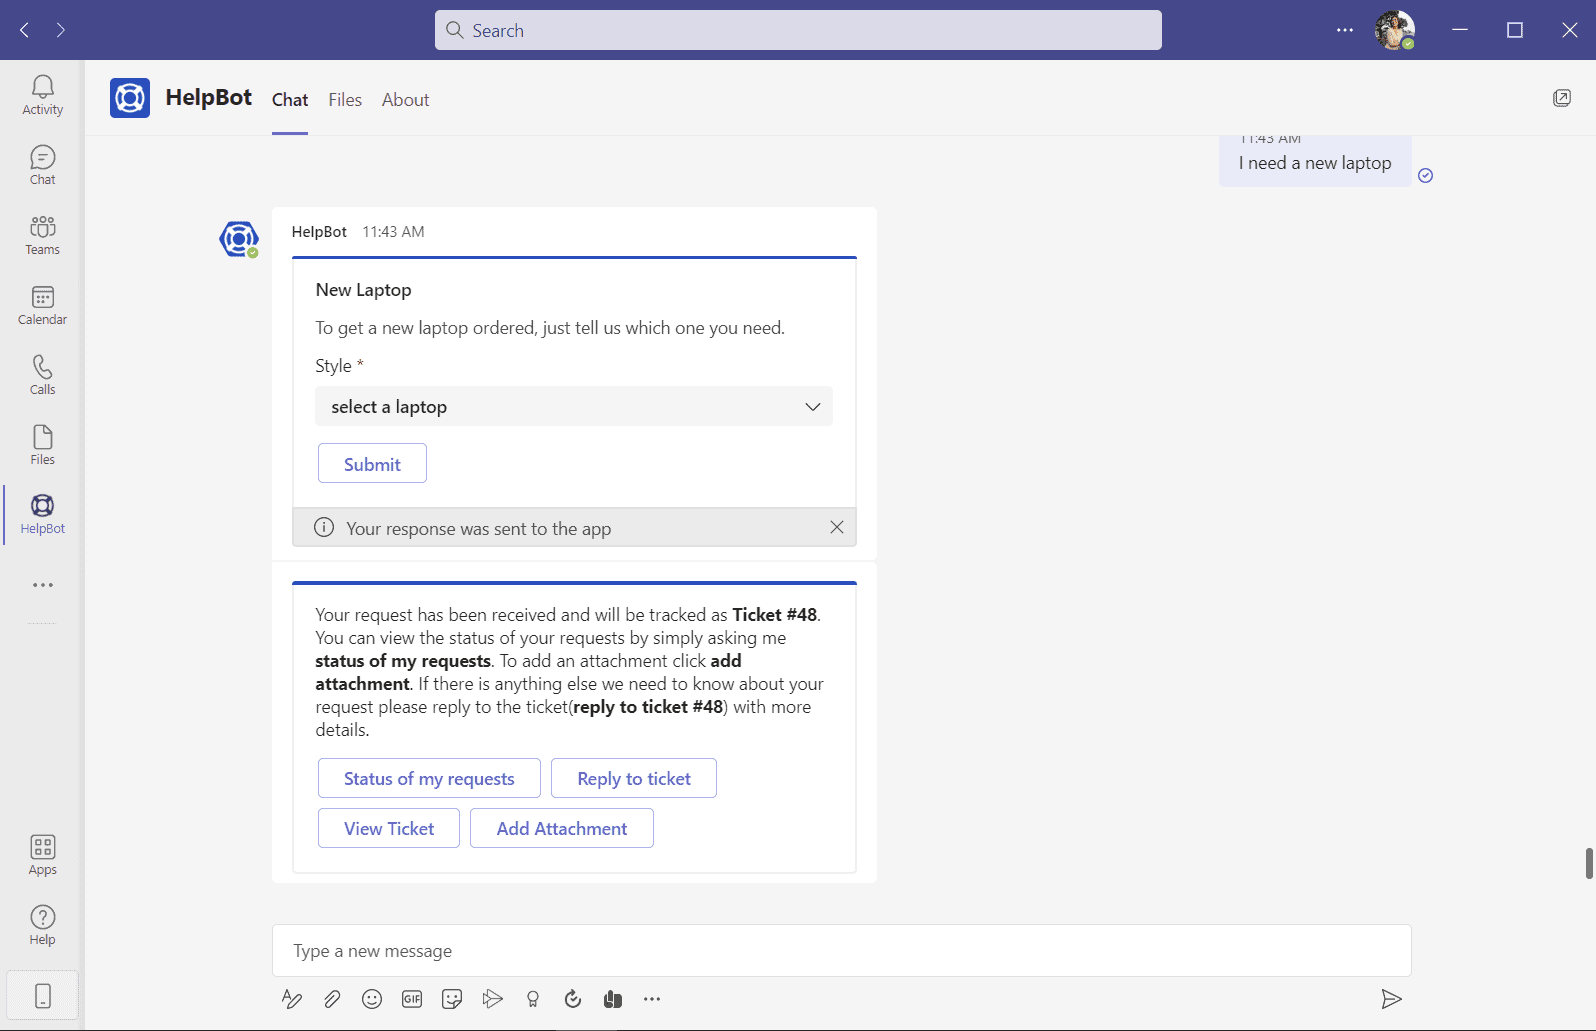The height and width of the screenshot is (1031, 1596).
Task: Open the user profile picture menu
Action: [1394, 30]
